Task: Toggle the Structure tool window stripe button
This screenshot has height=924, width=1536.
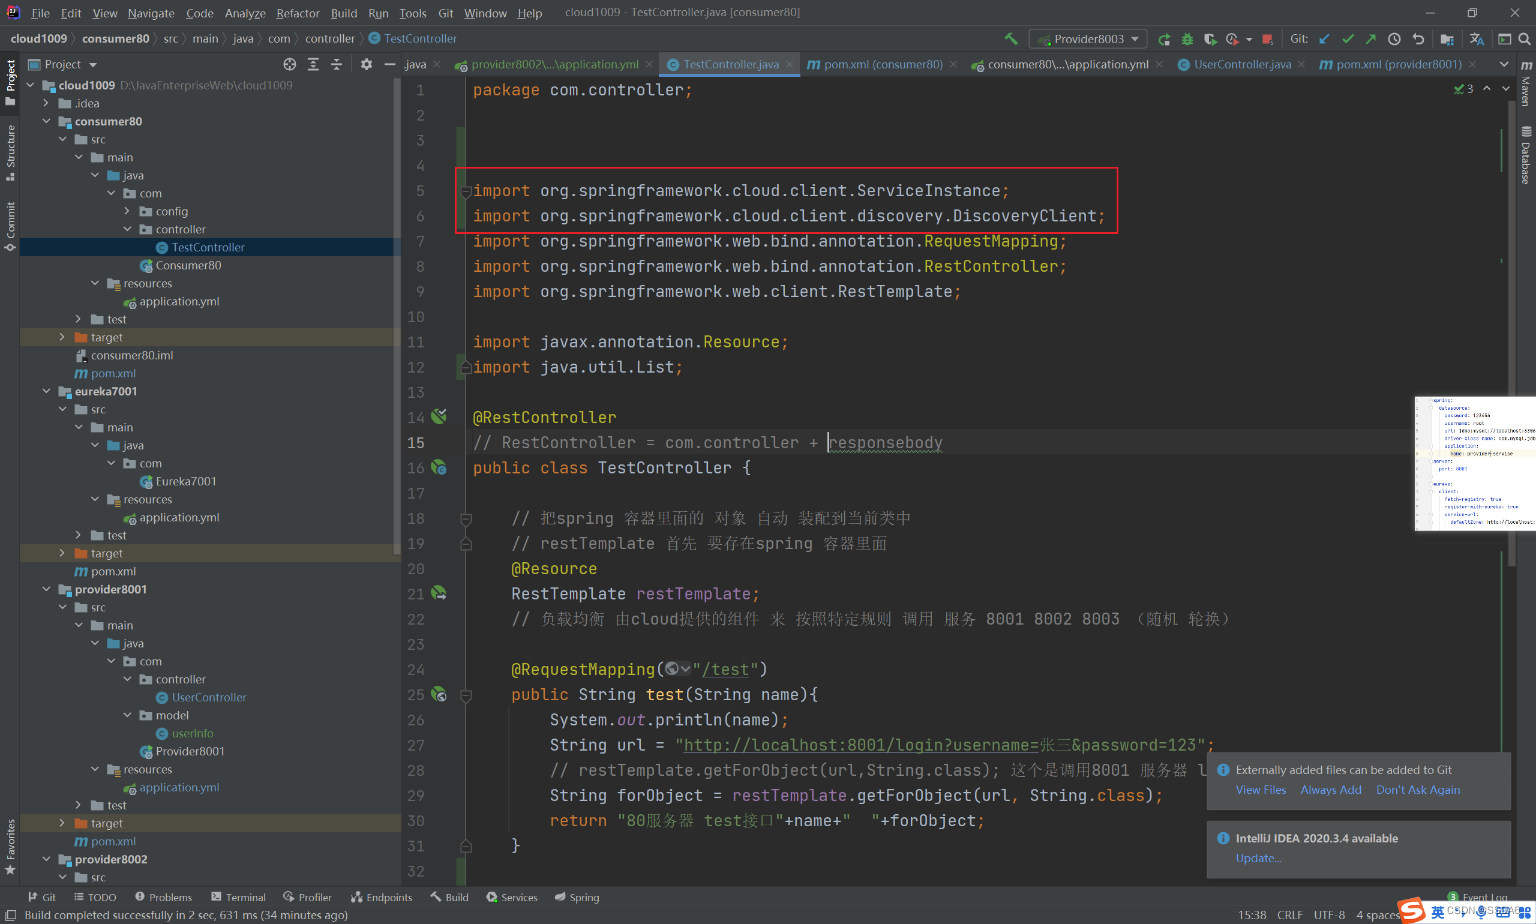Action: point(10,152)
